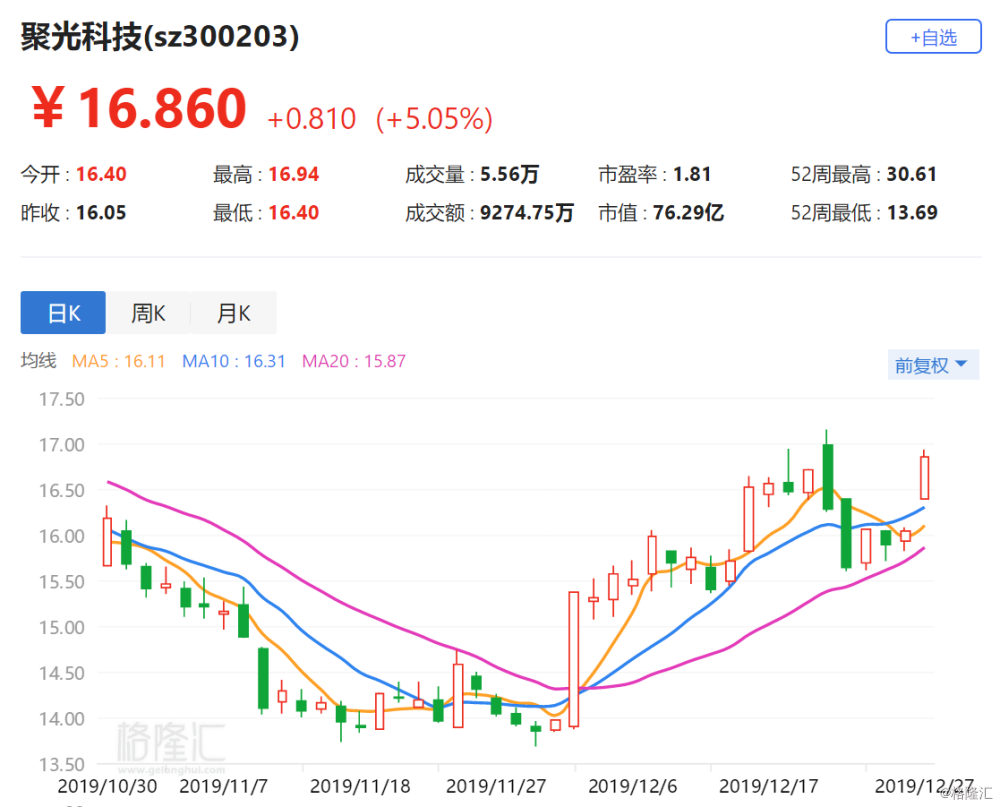The width and height of the screenshot is (1000, 807).
Task: Click the tall red candlestick rising from 14.00
Action: coord(574,658)
